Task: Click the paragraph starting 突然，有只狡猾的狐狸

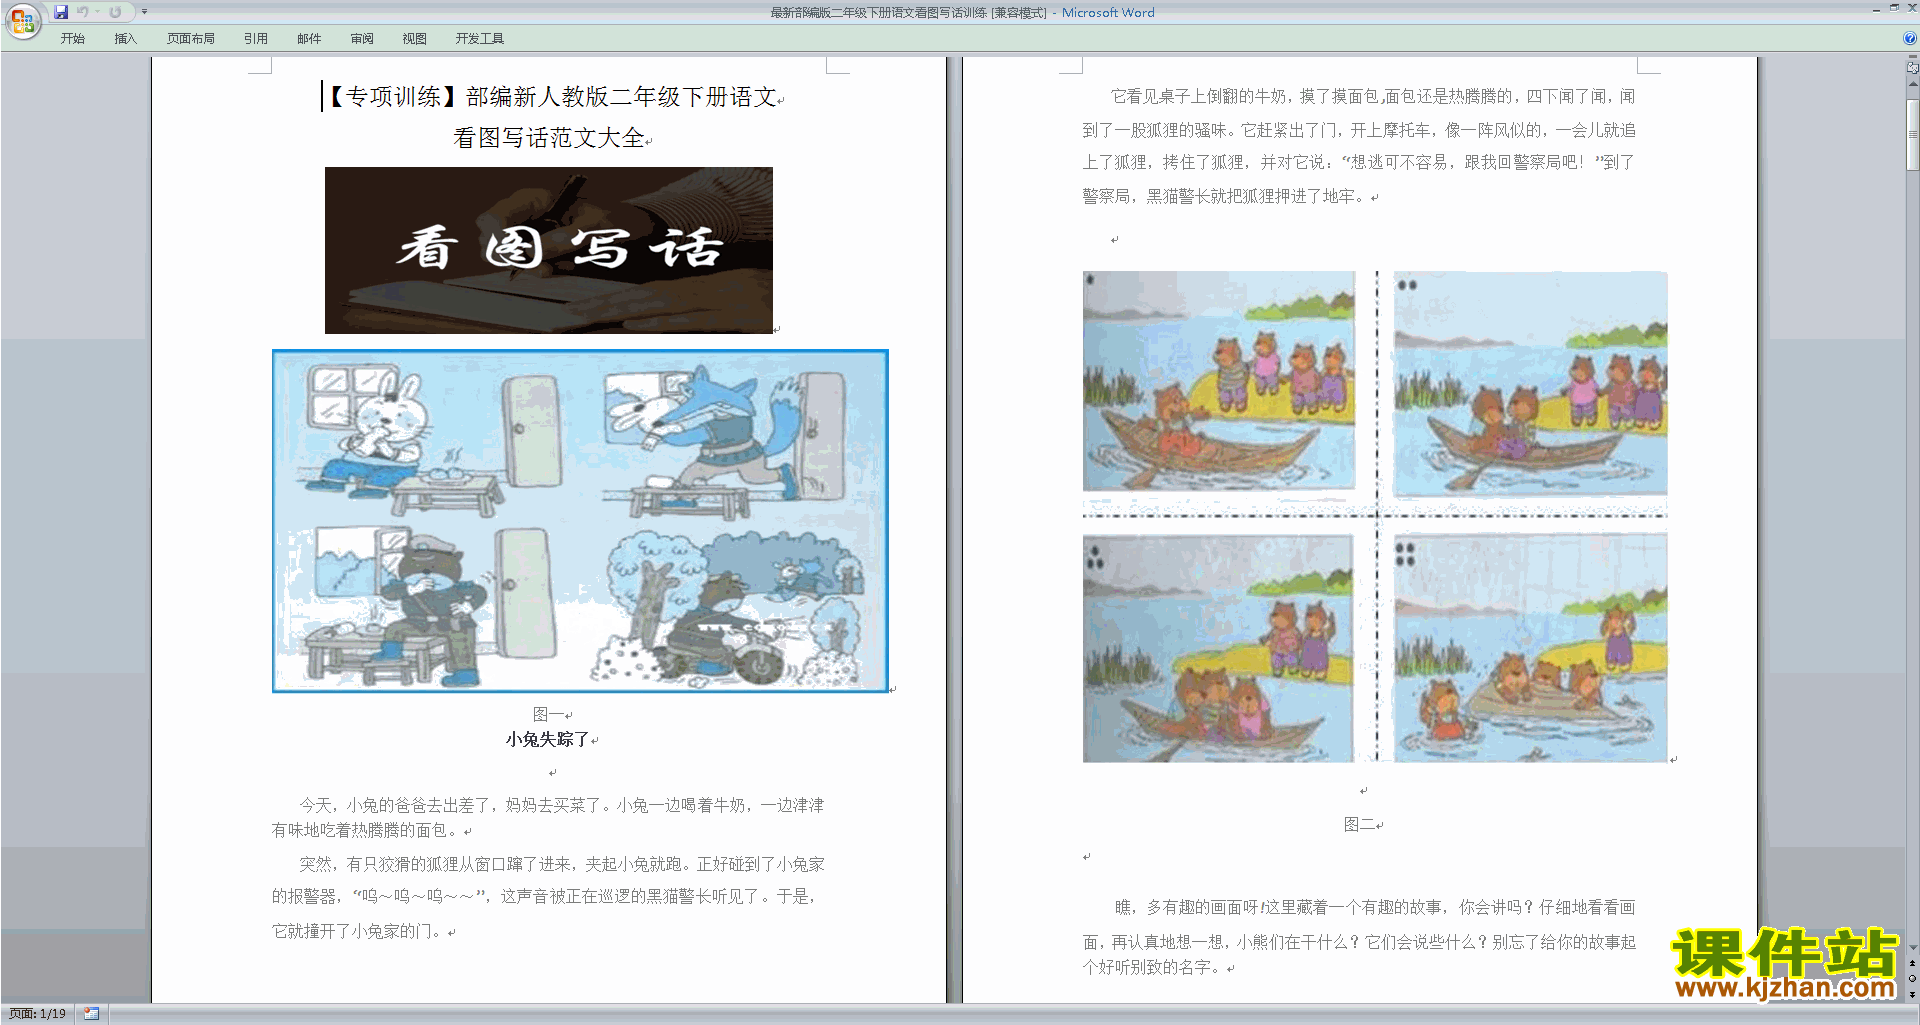Action: pyautogui.click(x=548, y=897)
